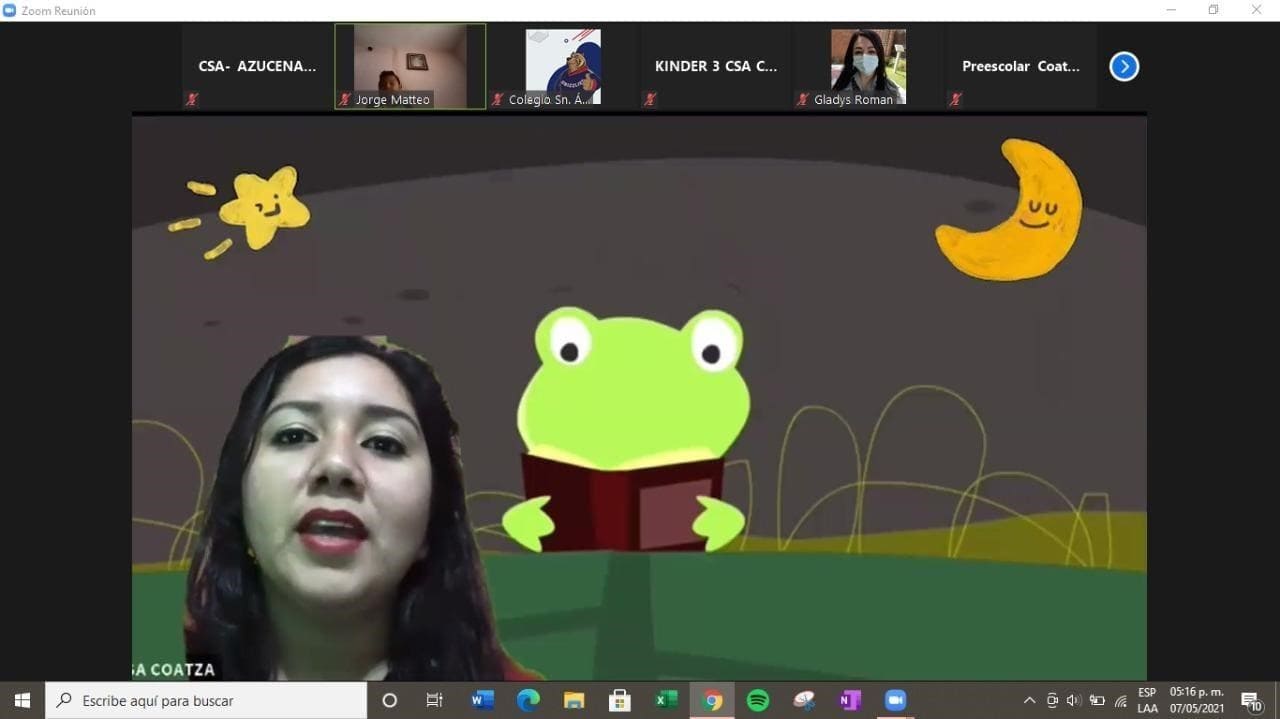1280x719 pixels.
Task: Open the volume control in system tray
Action: [1074, 700]
